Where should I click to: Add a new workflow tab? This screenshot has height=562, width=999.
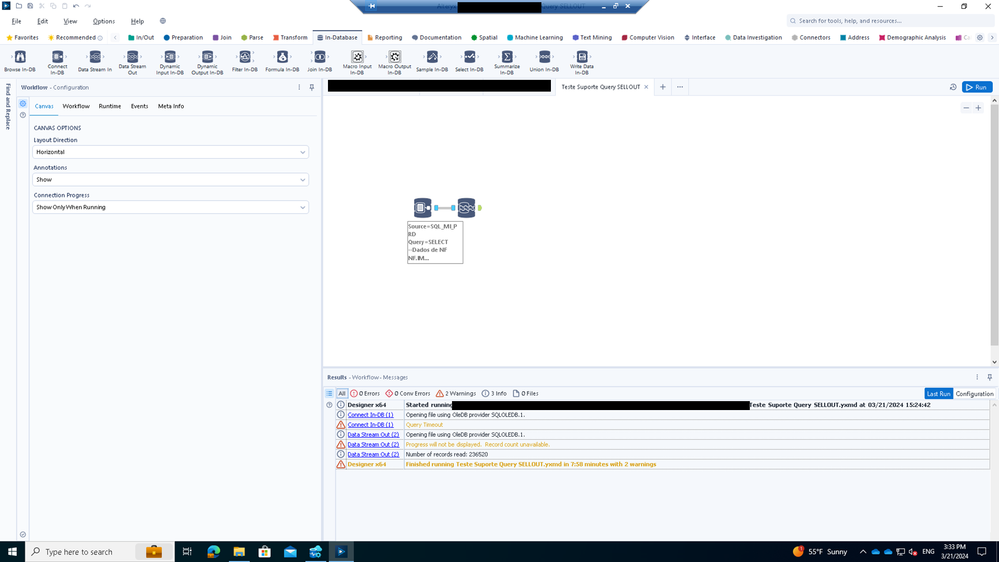point(663,87)
